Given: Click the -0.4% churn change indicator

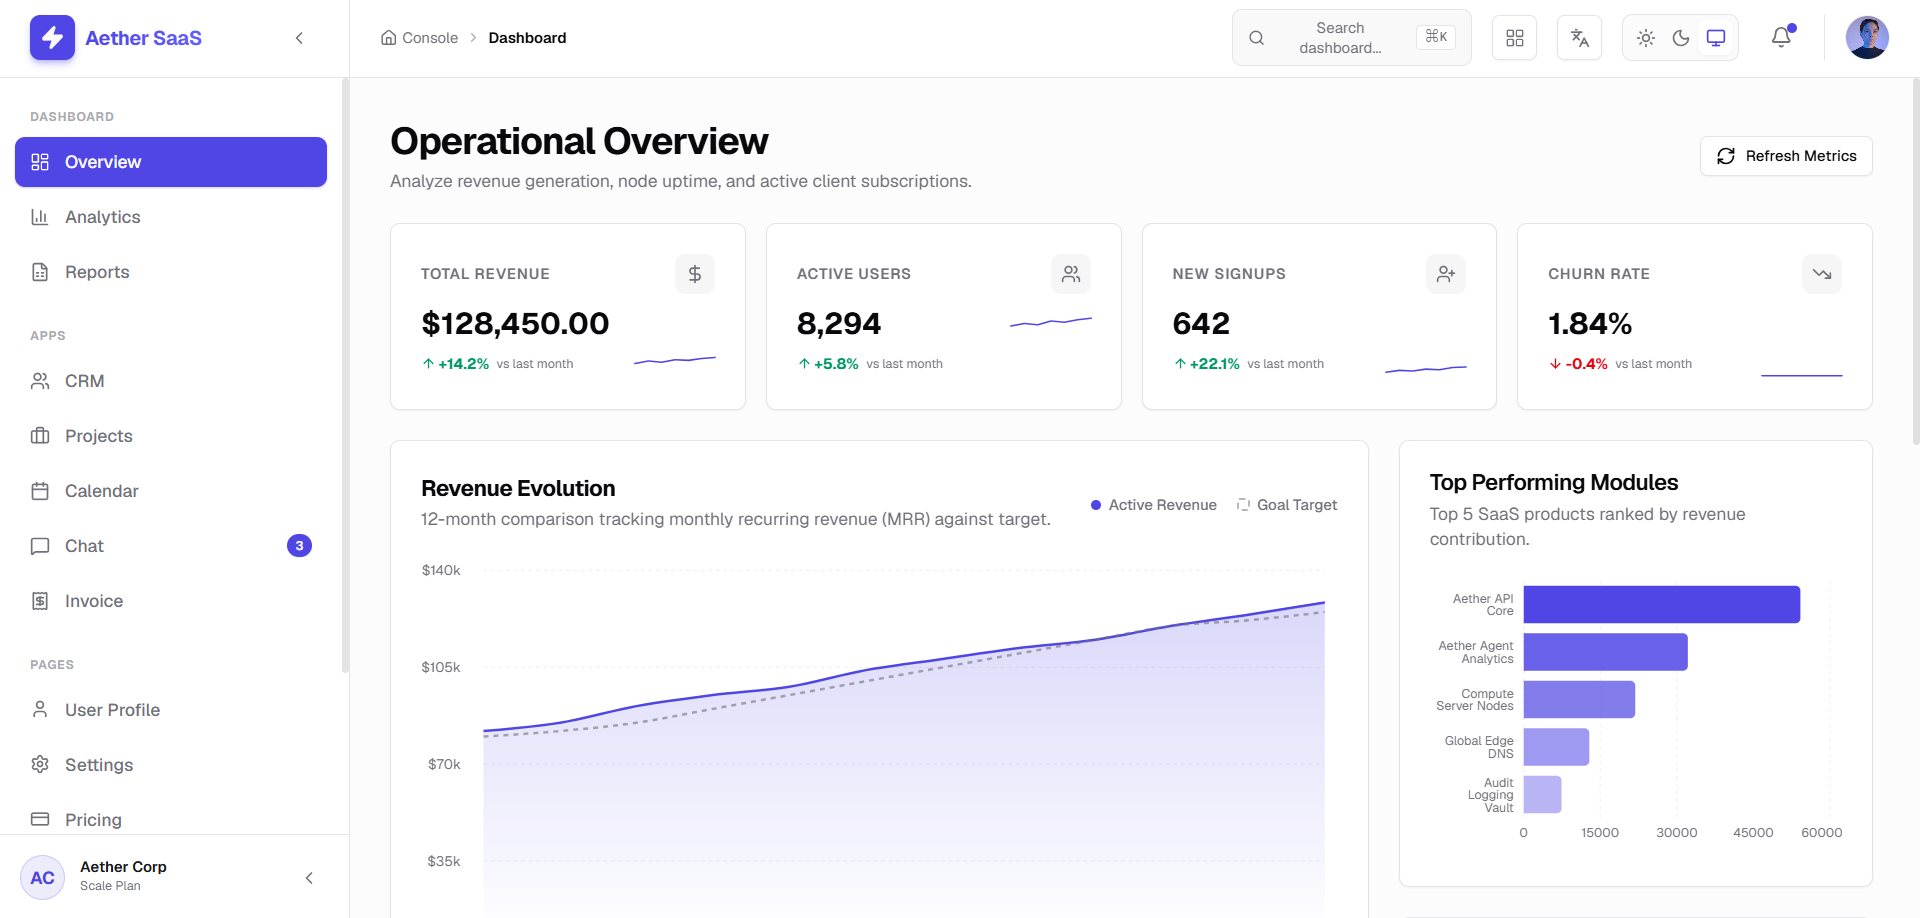Looking at the screenshot, I should tap(1579, 364).
